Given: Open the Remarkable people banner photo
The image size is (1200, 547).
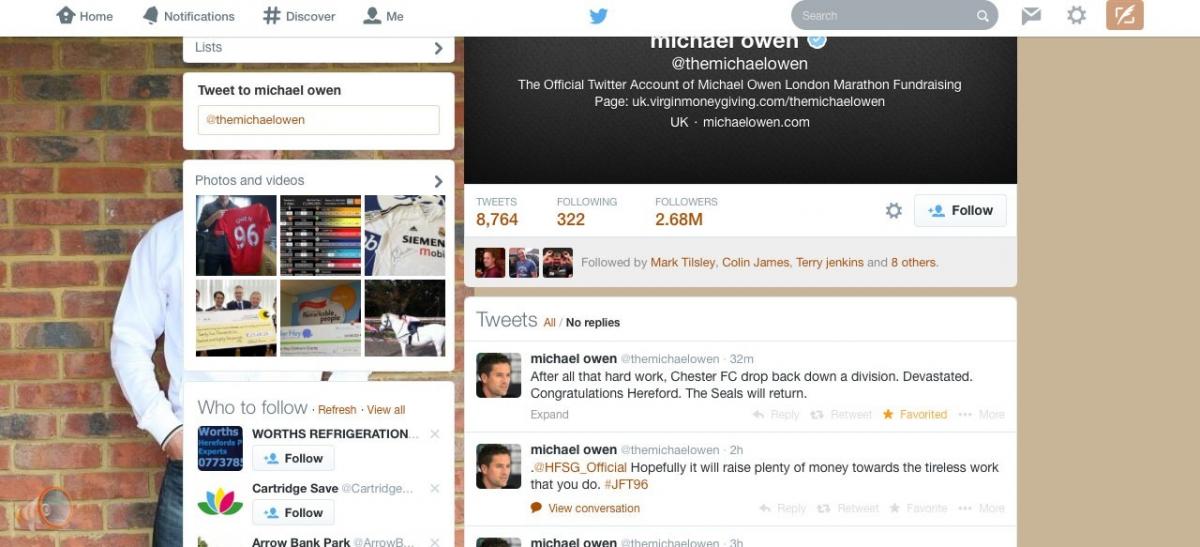Looking at the screenshot, I should click(320, 318).
